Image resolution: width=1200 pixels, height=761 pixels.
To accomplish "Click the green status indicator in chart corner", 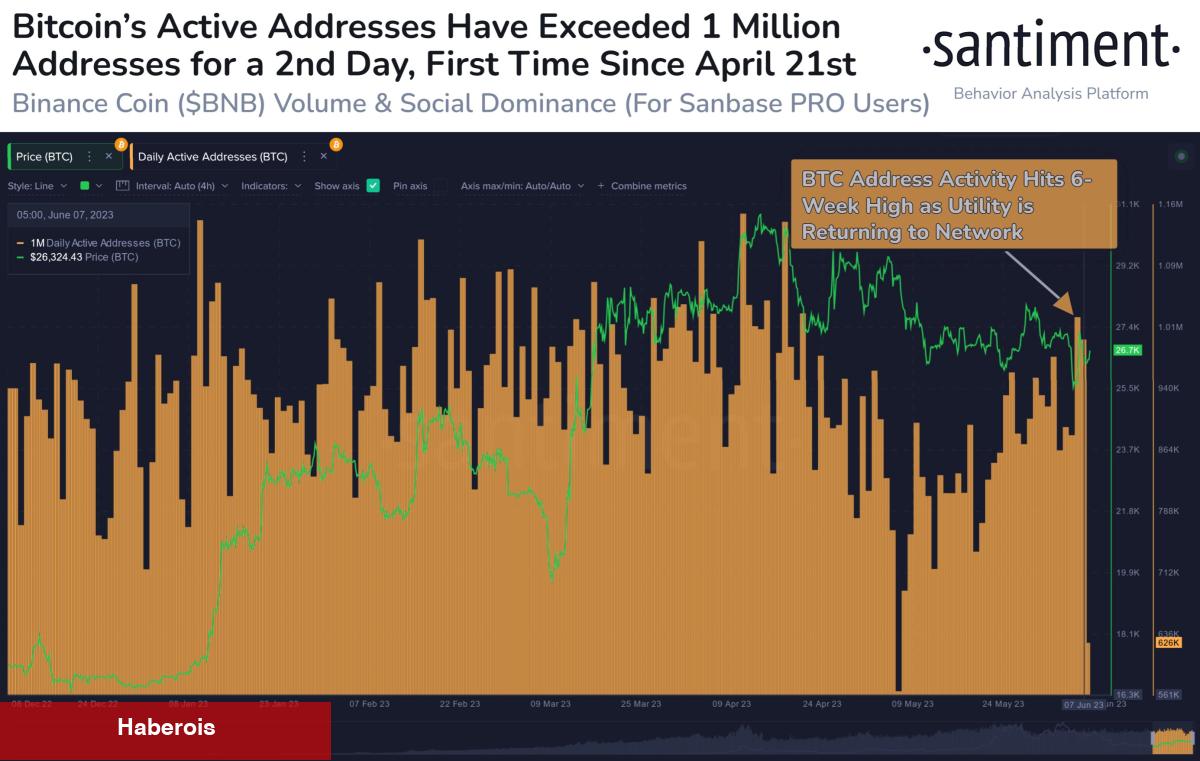I will click(1181, 157).
